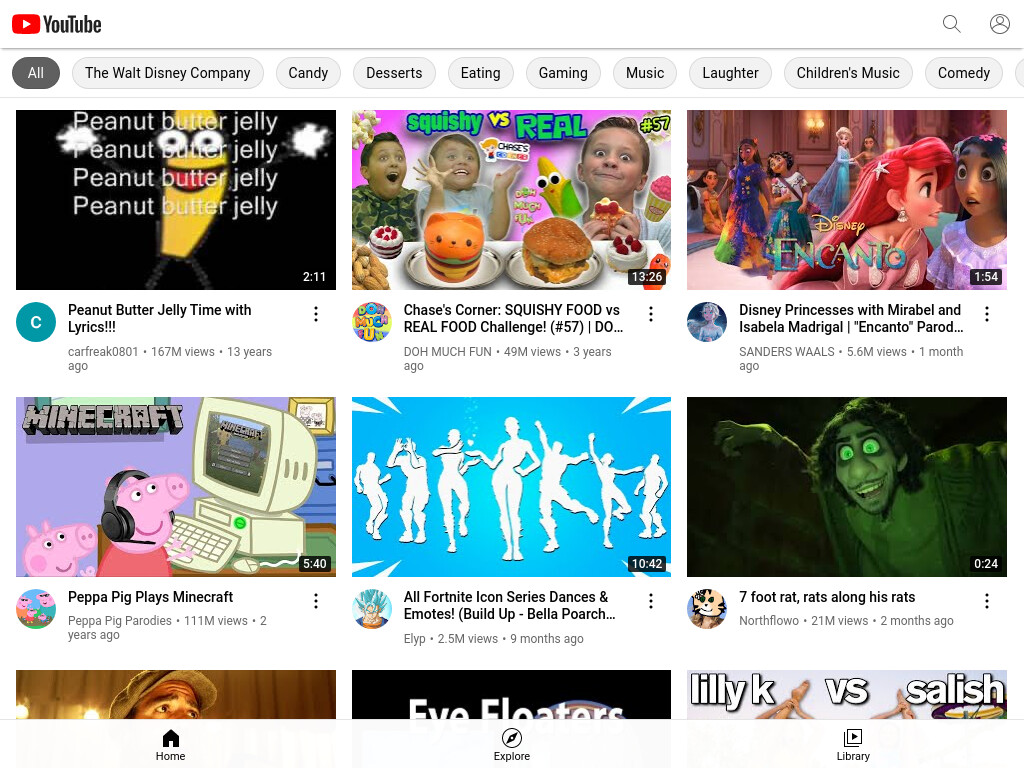The image size is (1024, 768).
Task: Filter by The Walt Disney Company chip
Action: (x=167, y=73)
